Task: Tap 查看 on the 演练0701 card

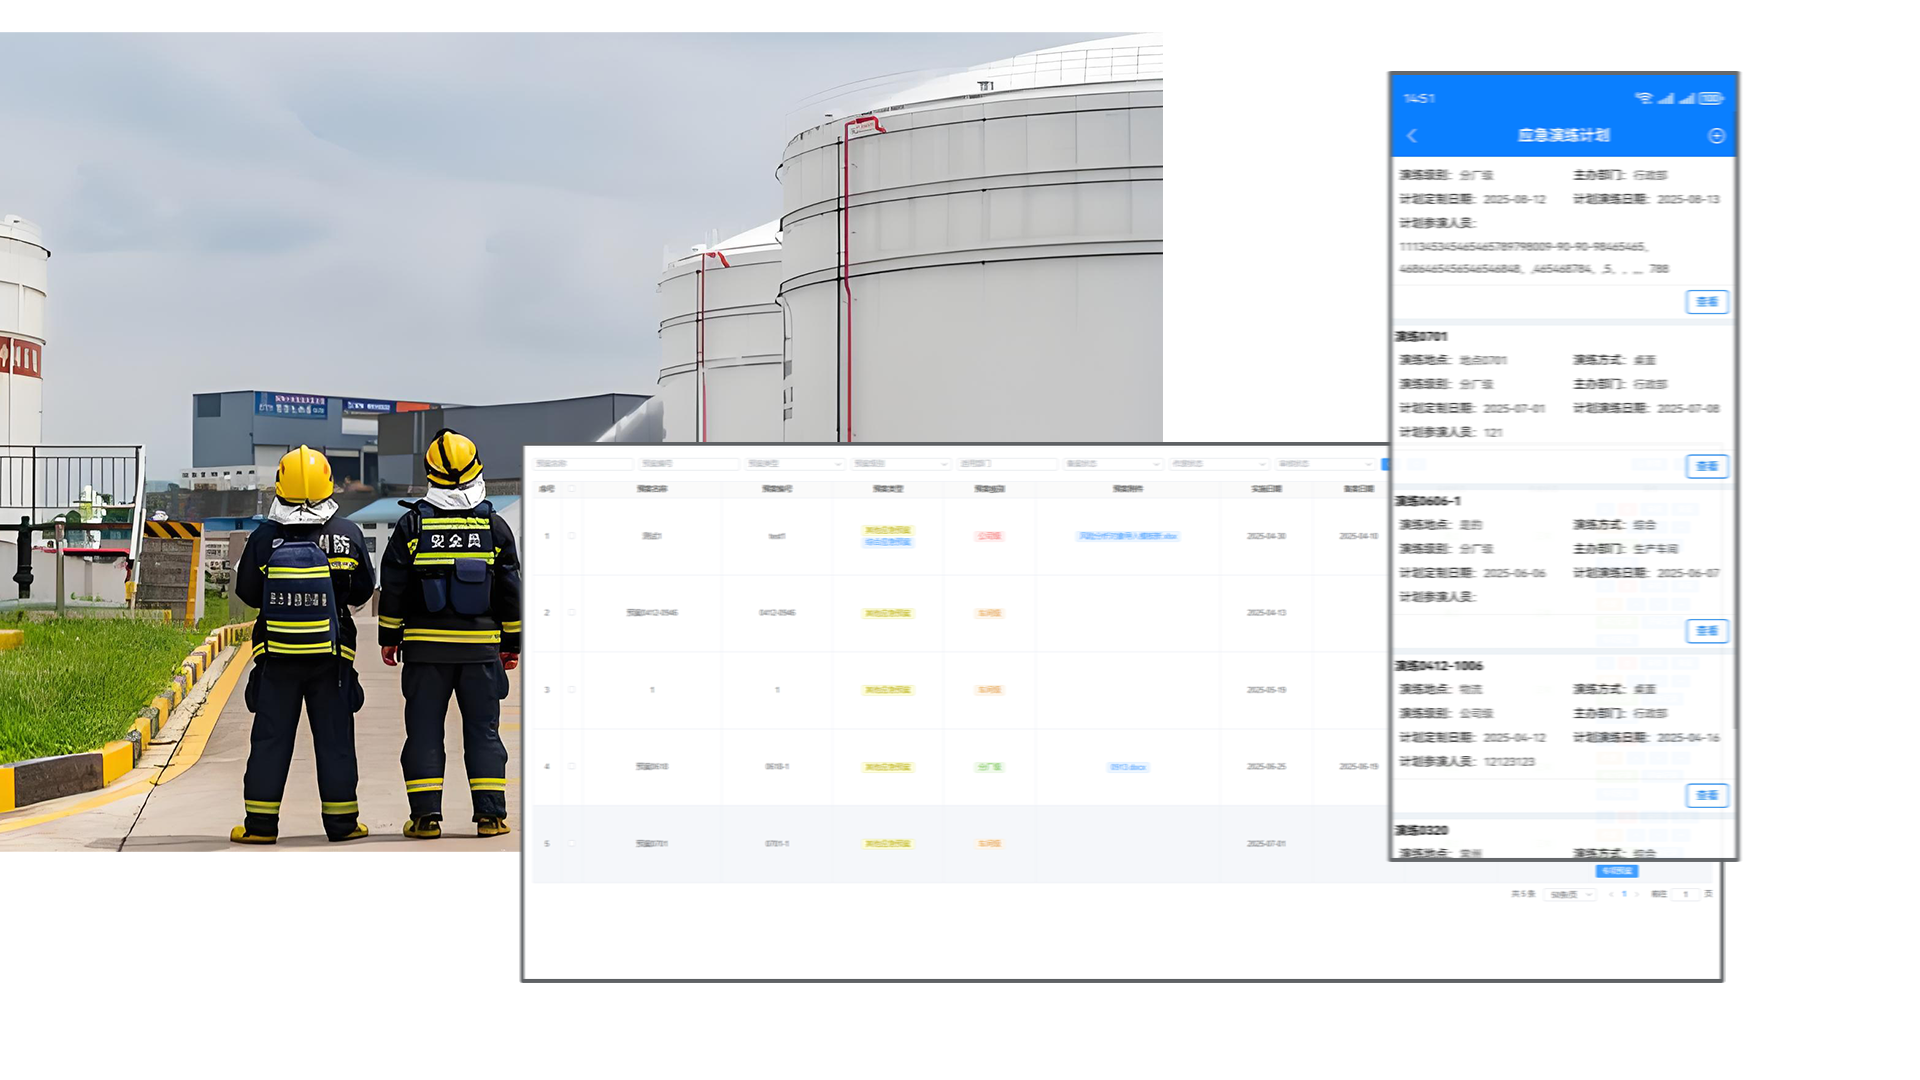Action: coord(1707,466)
